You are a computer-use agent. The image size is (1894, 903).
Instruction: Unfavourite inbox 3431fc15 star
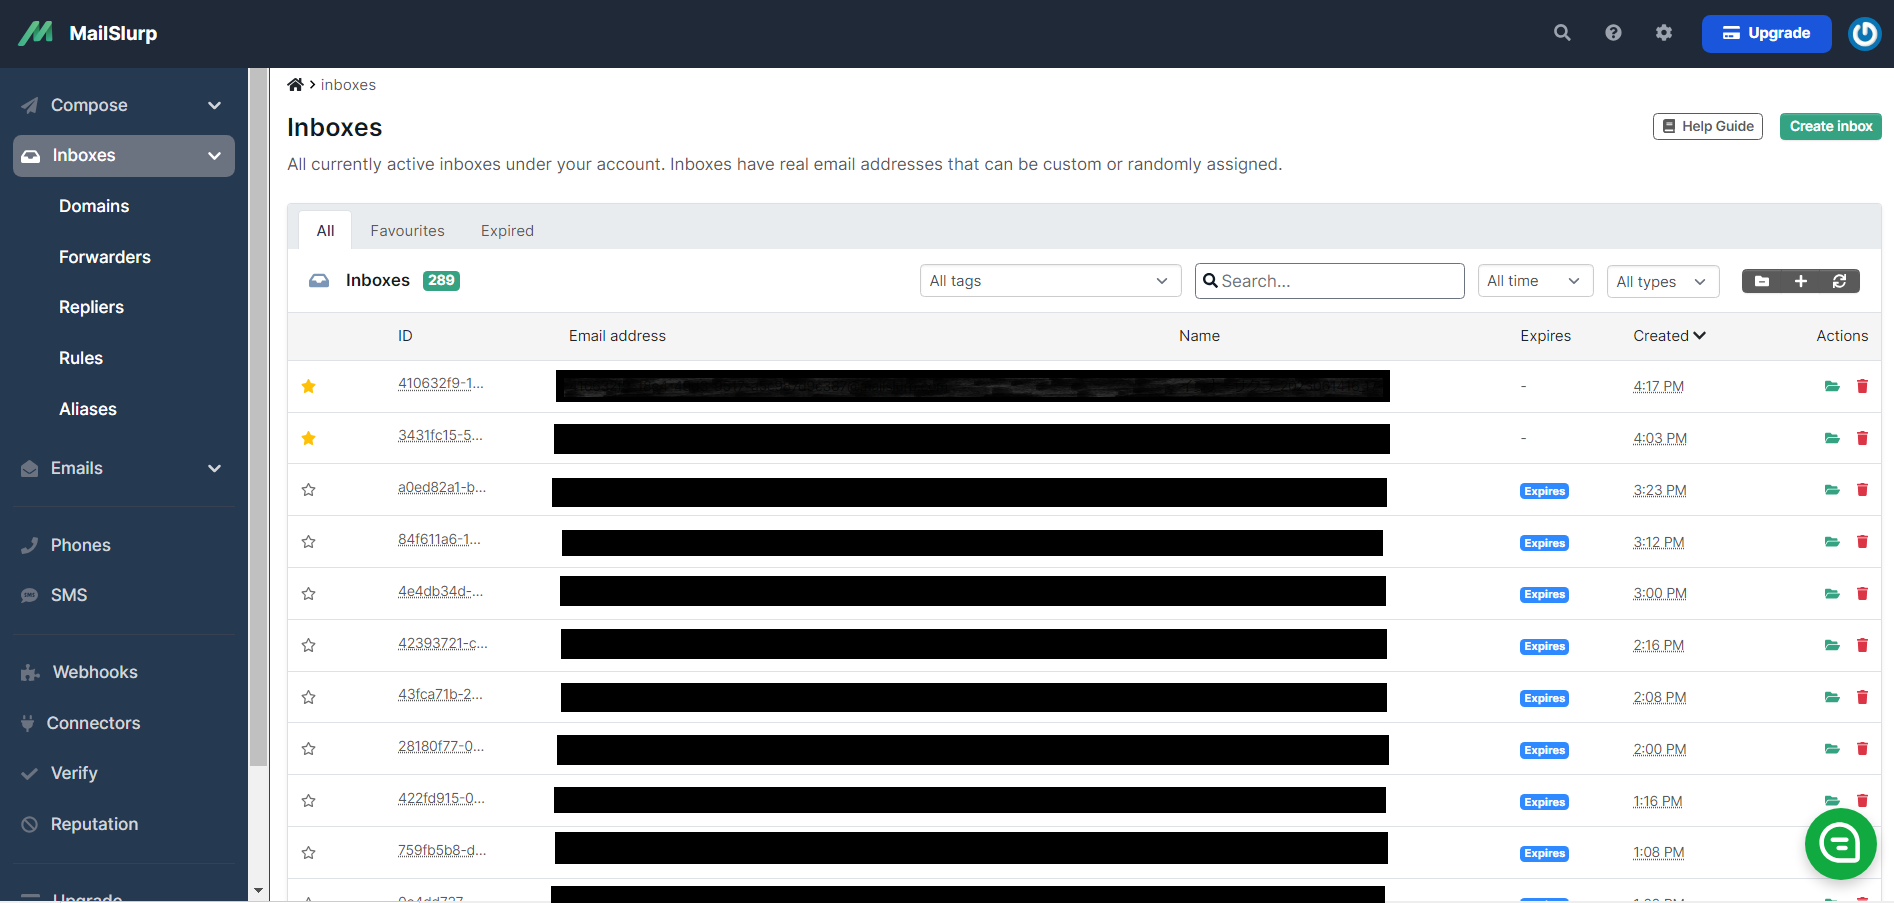[309, 438]
